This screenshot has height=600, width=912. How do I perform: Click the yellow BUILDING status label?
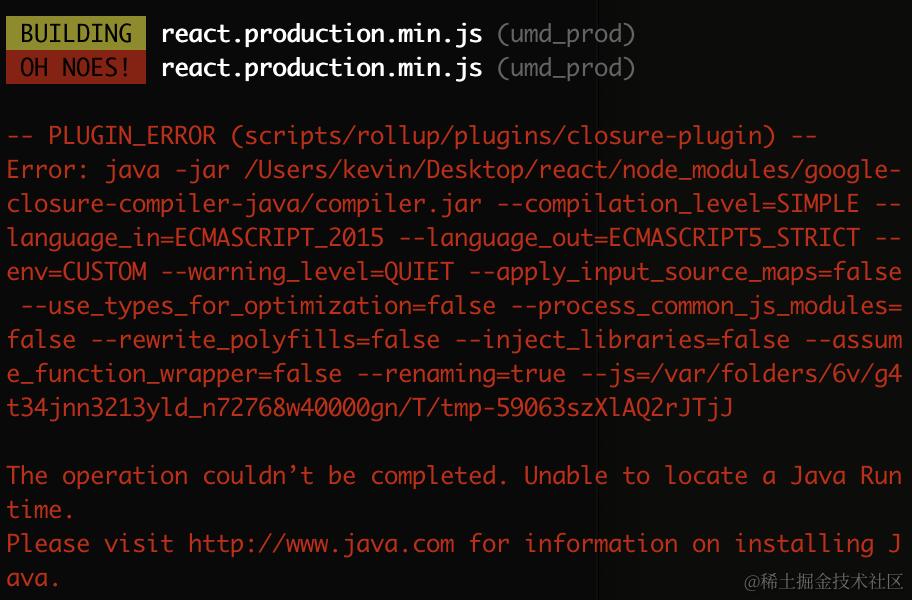(x=76, y=33)
